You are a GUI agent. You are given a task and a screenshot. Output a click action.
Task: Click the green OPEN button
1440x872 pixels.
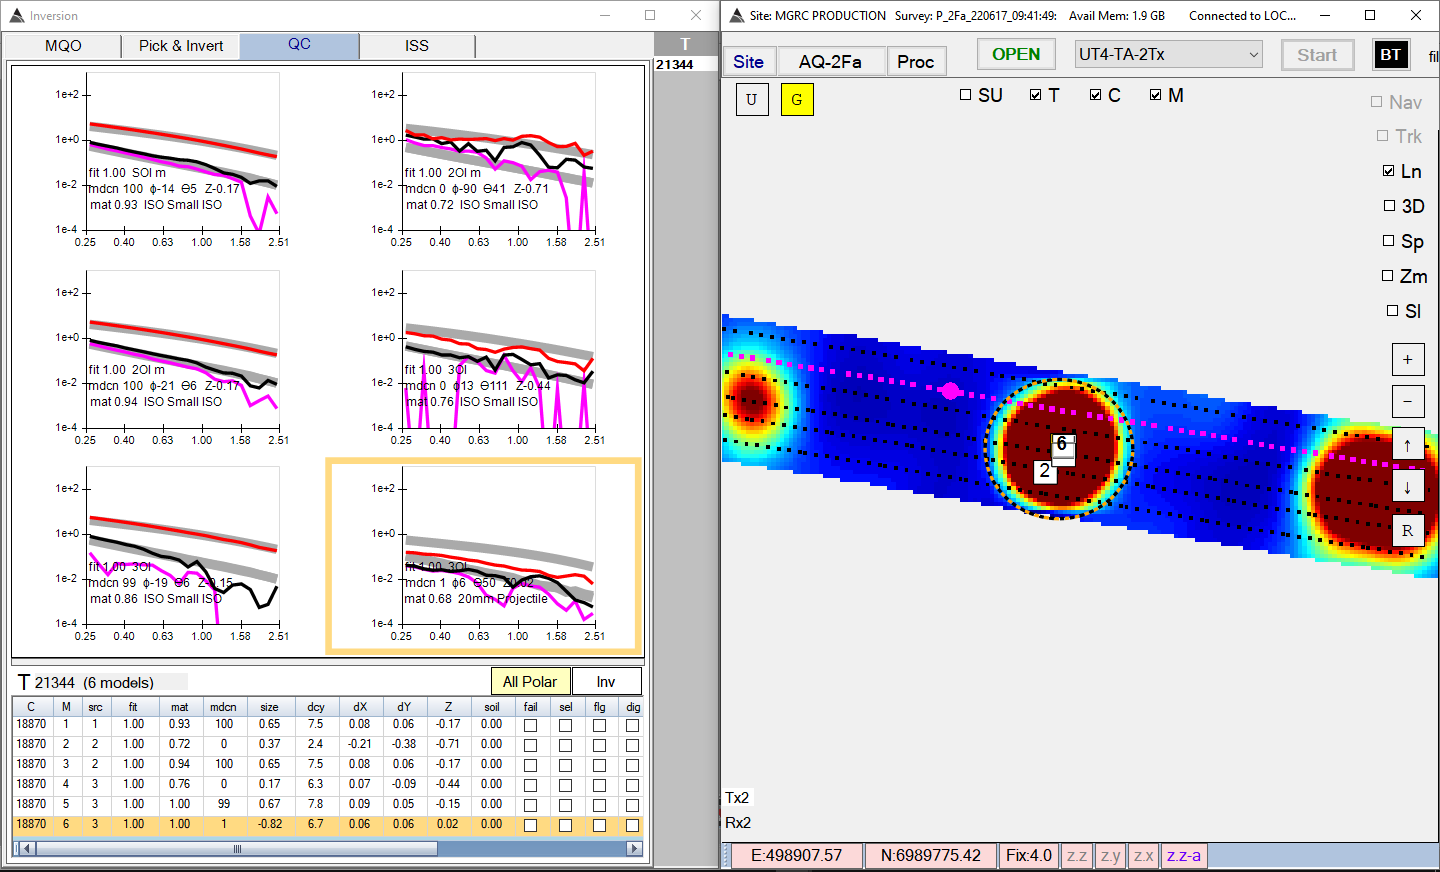pyautogui.click(x=1016, y=55)
